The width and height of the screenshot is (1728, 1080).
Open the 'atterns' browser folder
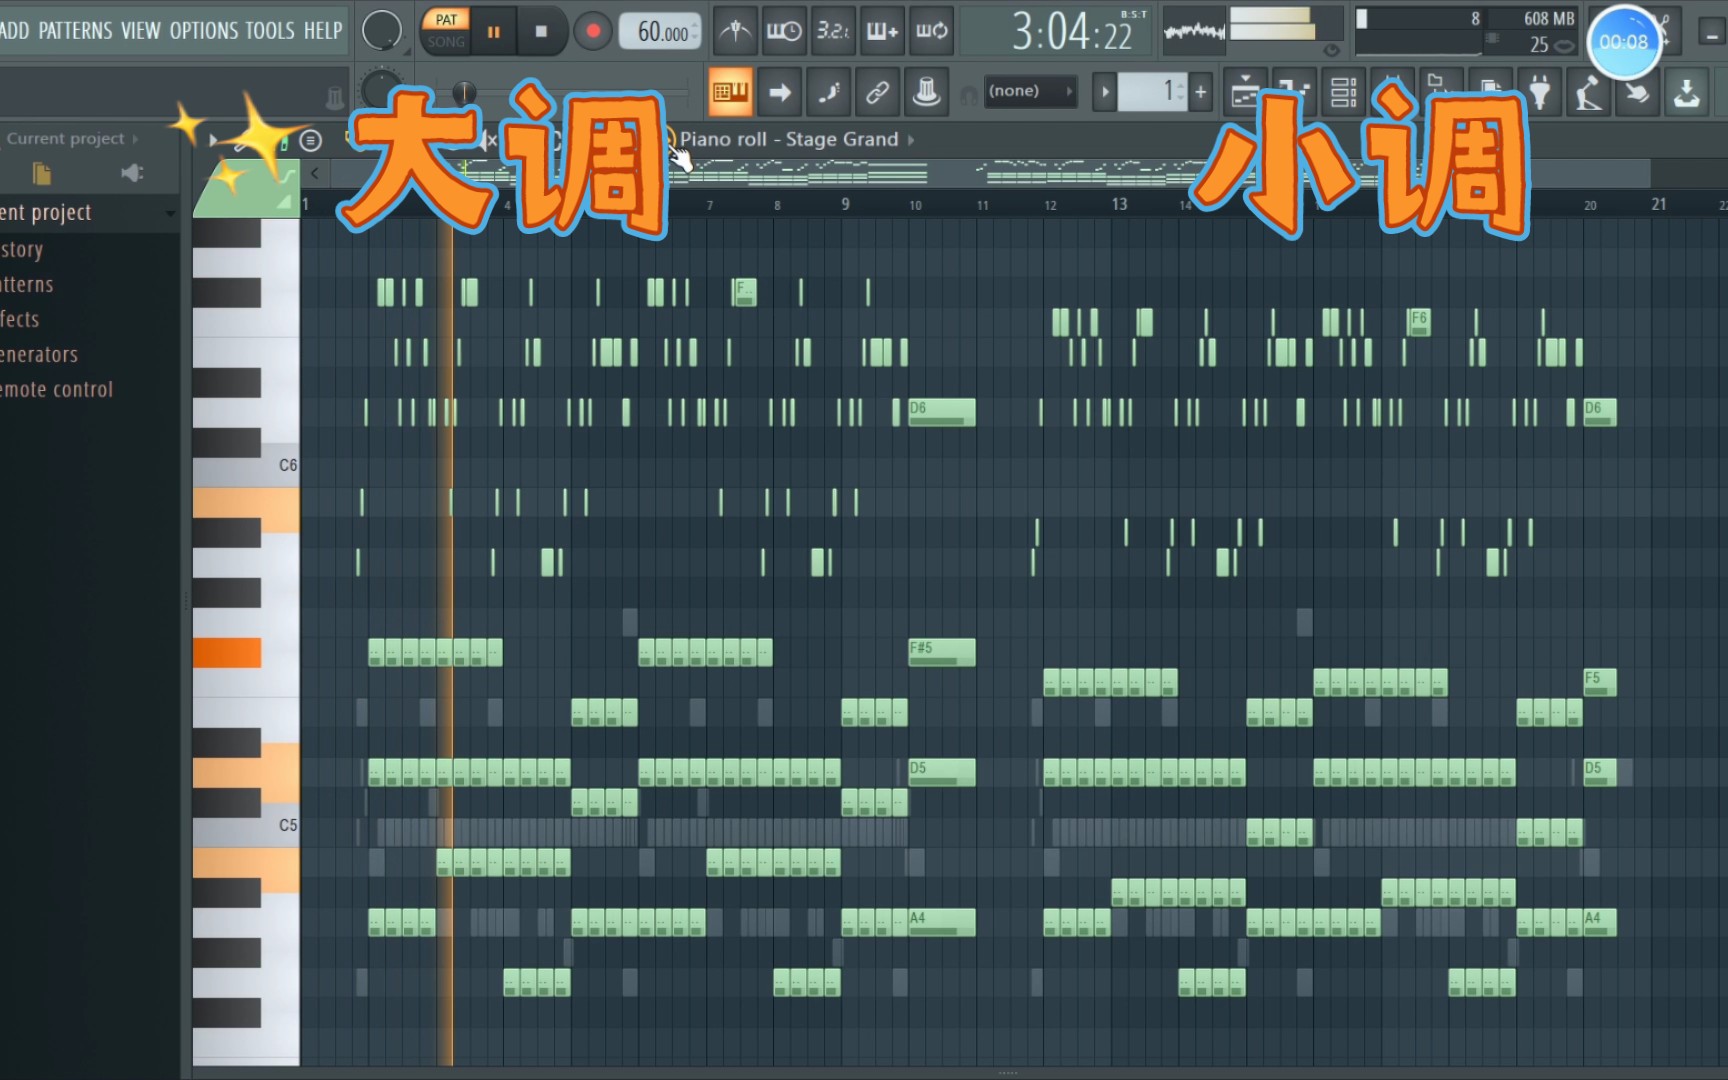27,285
